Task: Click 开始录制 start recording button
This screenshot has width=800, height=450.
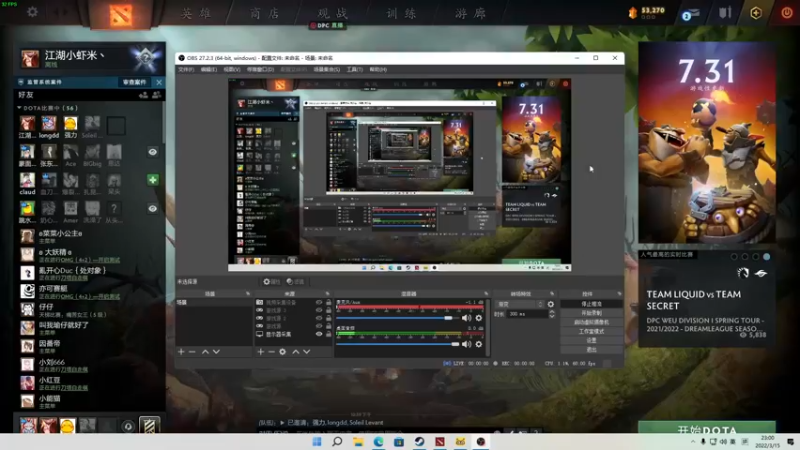Action: click(591, 313)
